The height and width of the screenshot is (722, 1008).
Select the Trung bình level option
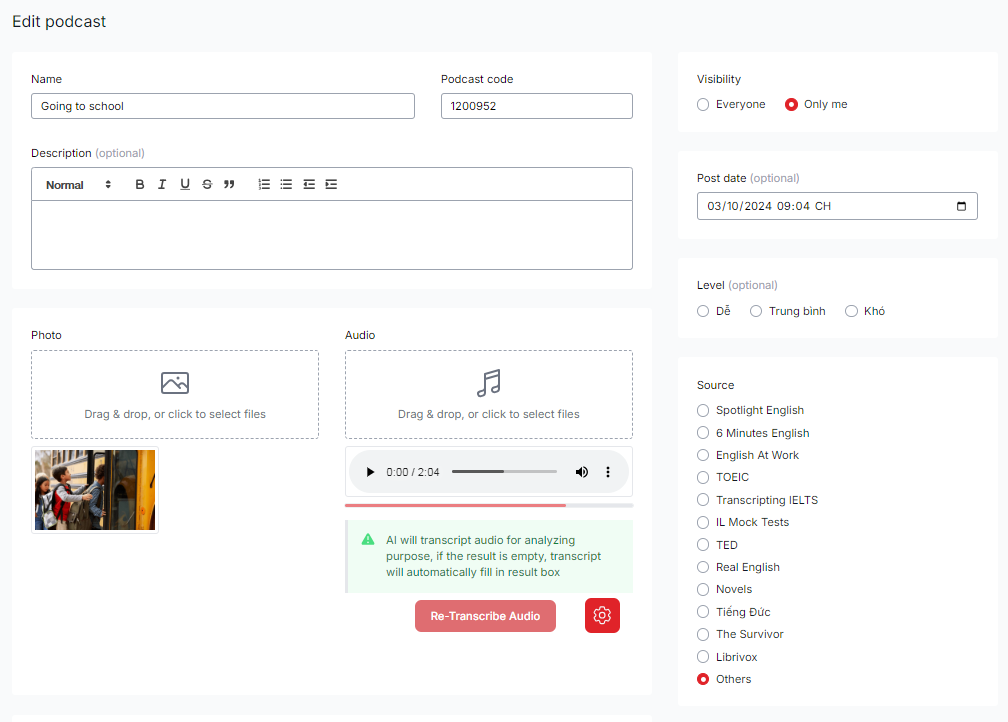pos(756,311)
